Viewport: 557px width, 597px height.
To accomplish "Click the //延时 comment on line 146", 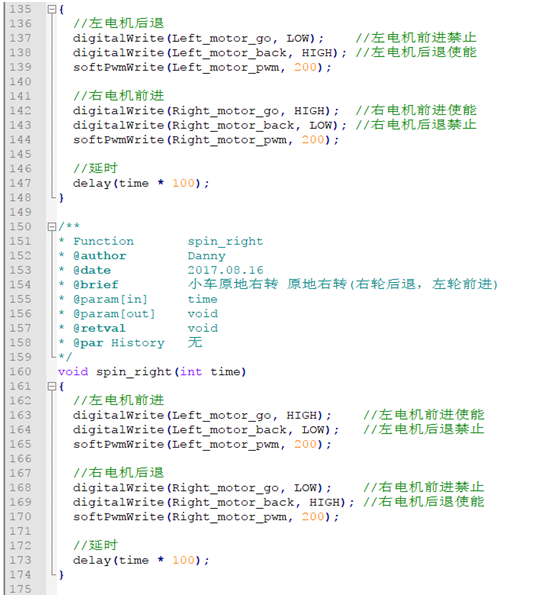I will (x=96, y=168).
